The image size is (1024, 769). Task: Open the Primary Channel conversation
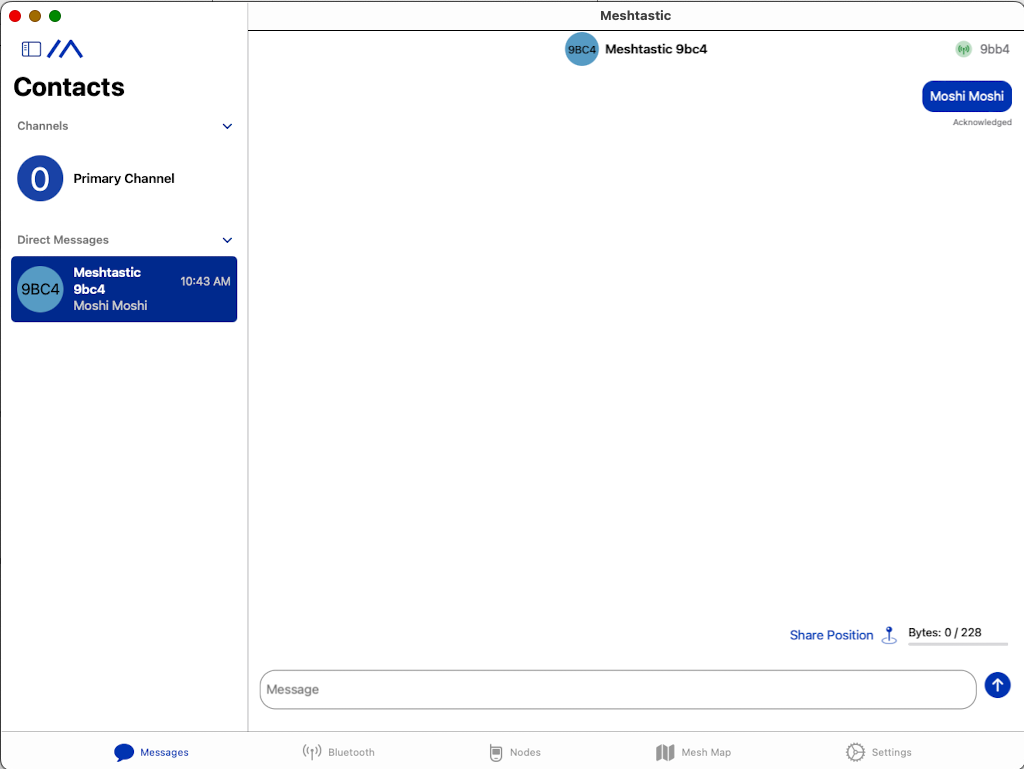click(124, 178)
